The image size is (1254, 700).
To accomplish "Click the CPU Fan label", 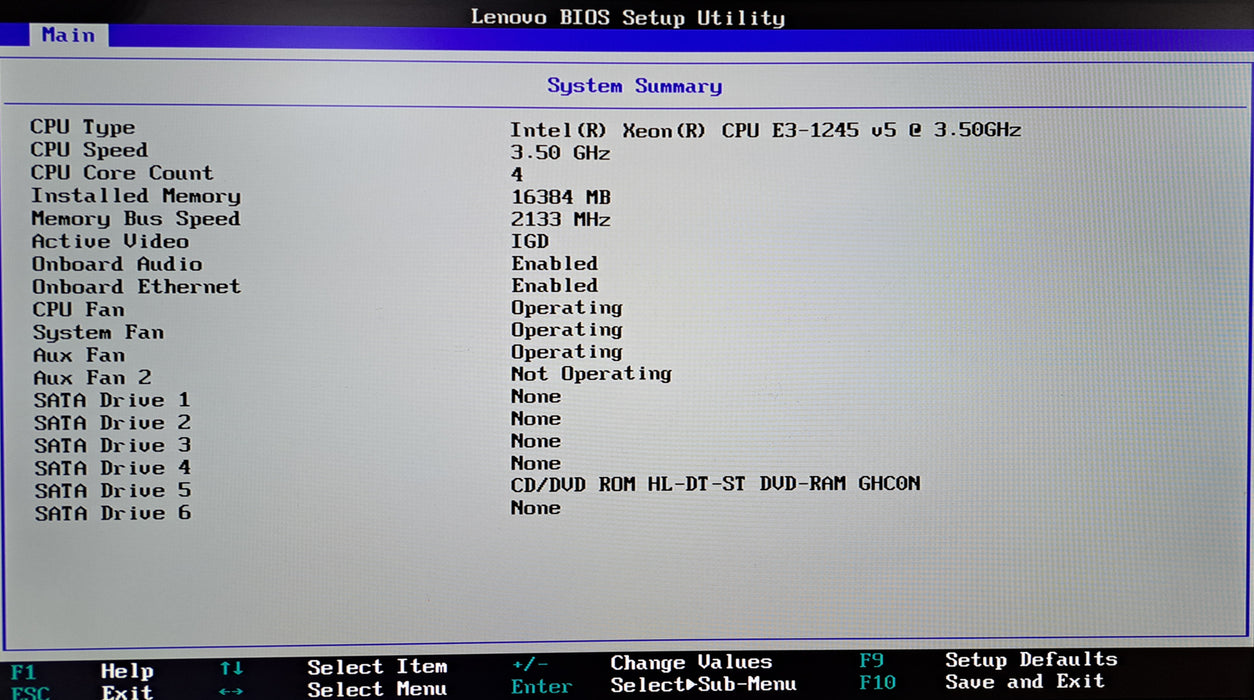I will [79, 310].
